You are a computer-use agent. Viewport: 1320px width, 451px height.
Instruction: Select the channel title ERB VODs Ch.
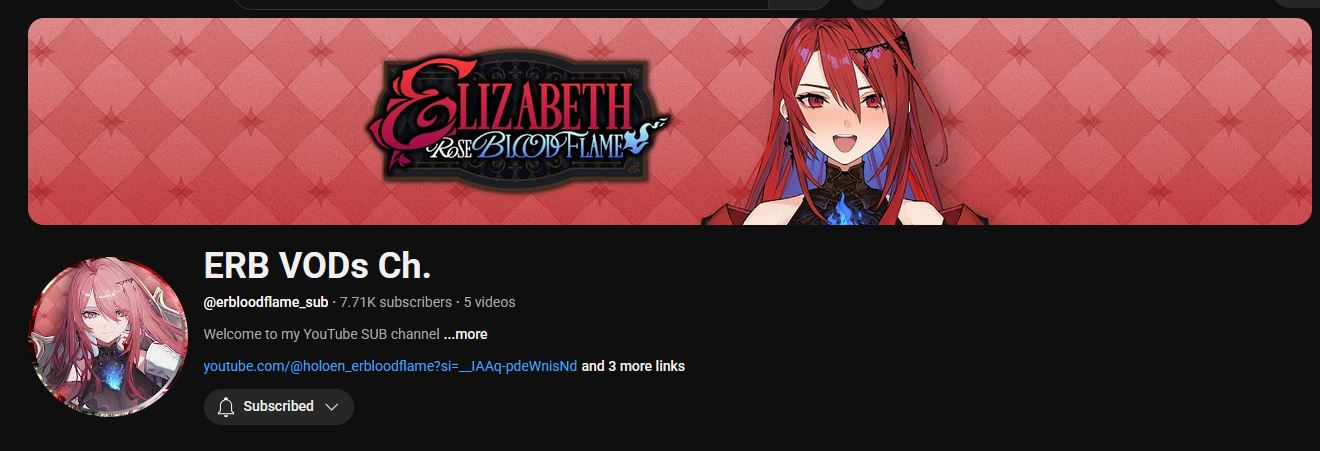click(318, 266)
